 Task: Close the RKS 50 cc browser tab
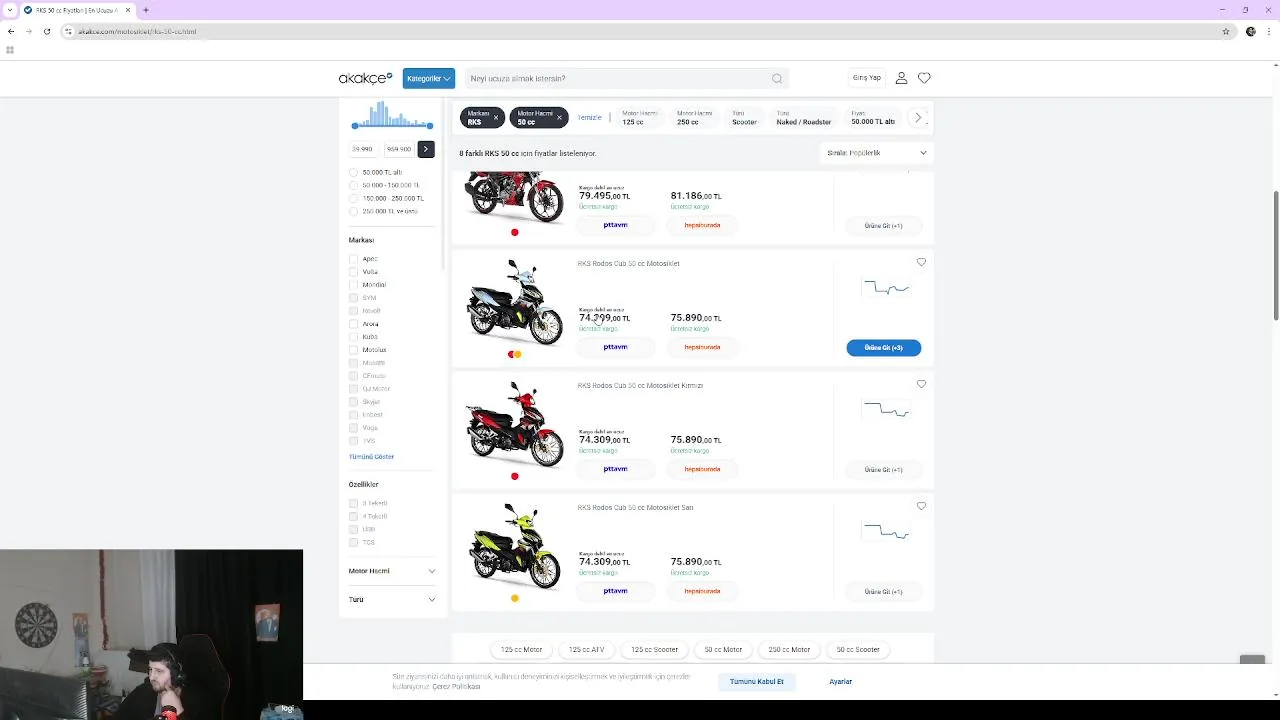point(128,10)
